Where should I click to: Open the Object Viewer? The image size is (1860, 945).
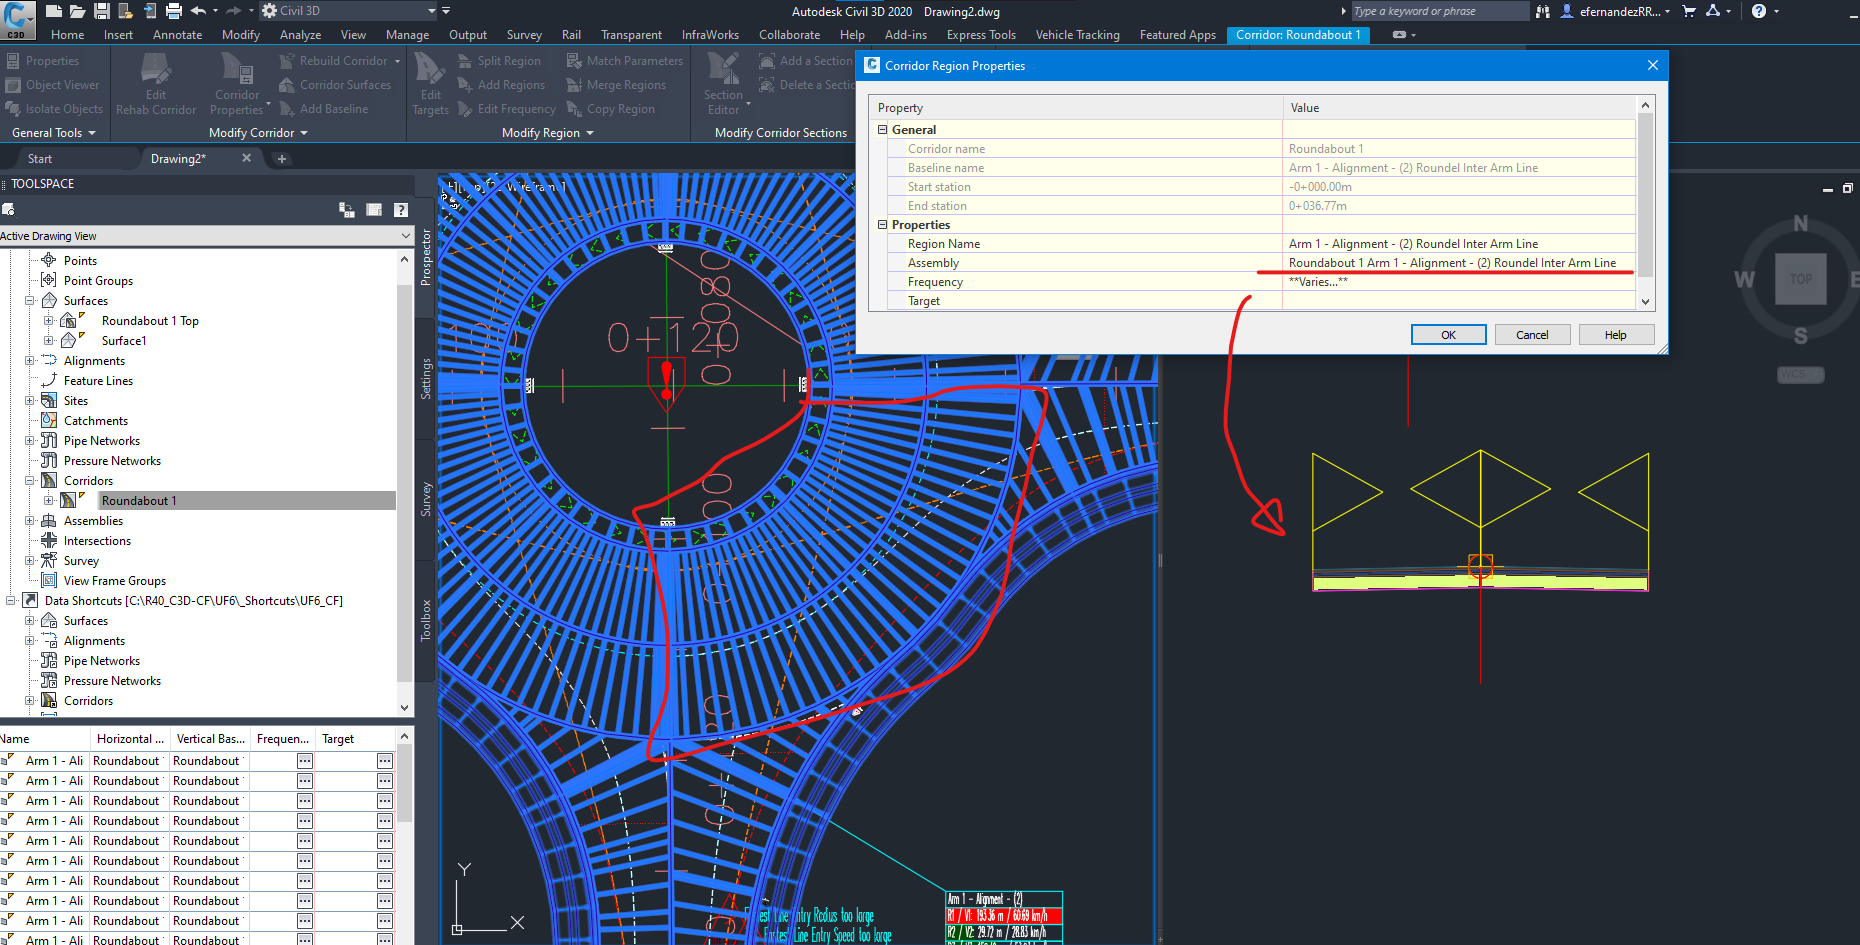54,84
